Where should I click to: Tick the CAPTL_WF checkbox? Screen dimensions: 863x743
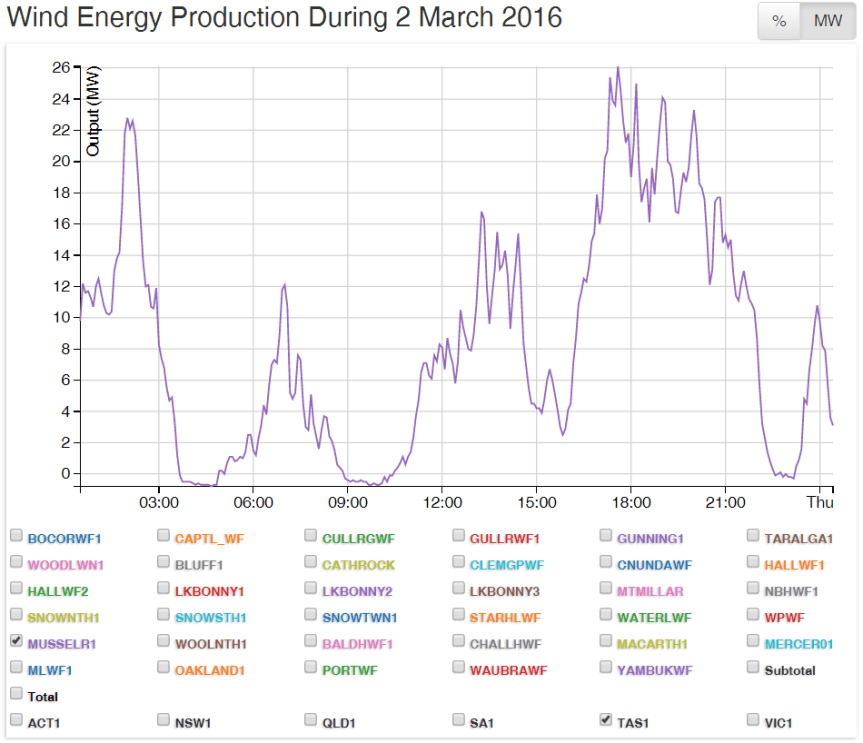click(164, 536)
